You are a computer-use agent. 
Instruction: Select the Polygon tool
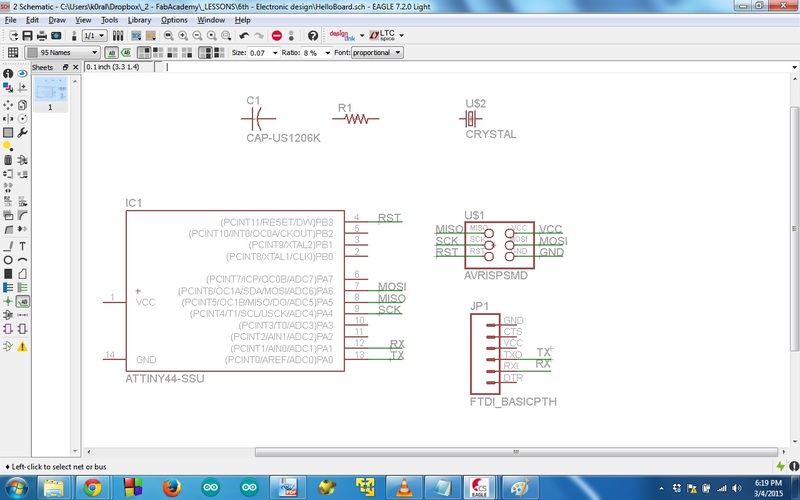coord(22,274)
